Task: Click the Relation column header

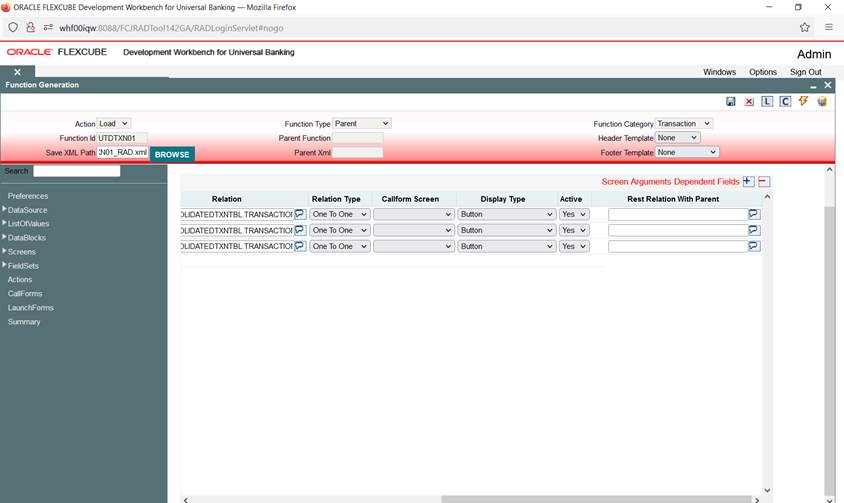Action: (227, 199)
